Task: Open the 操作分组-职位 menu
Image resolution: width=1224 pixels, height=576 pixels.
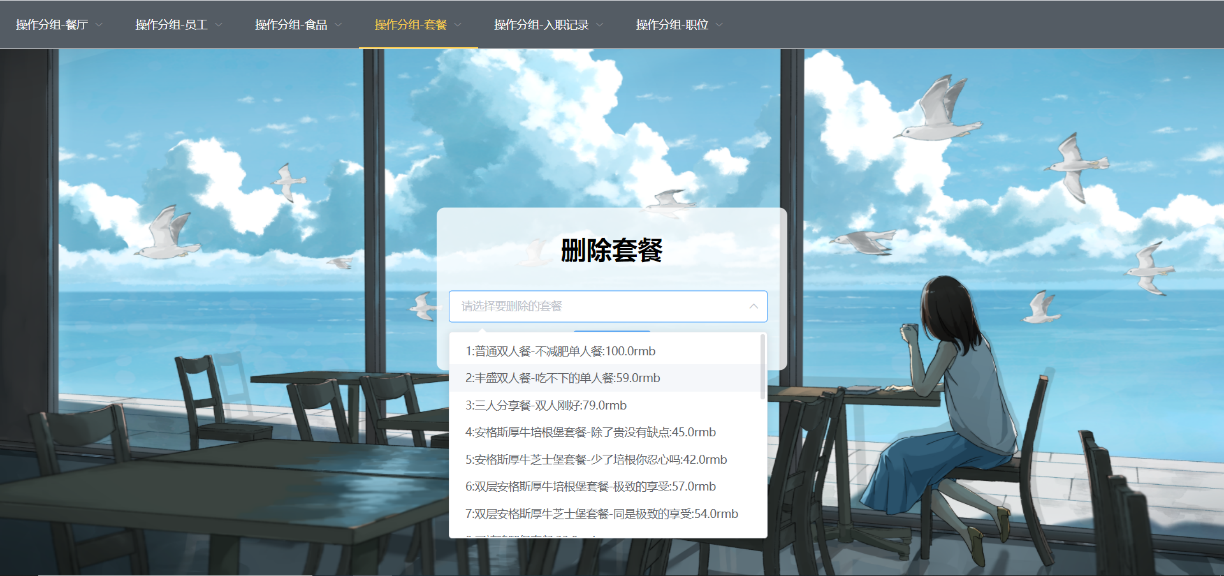Action: click(x=680, y=25)
